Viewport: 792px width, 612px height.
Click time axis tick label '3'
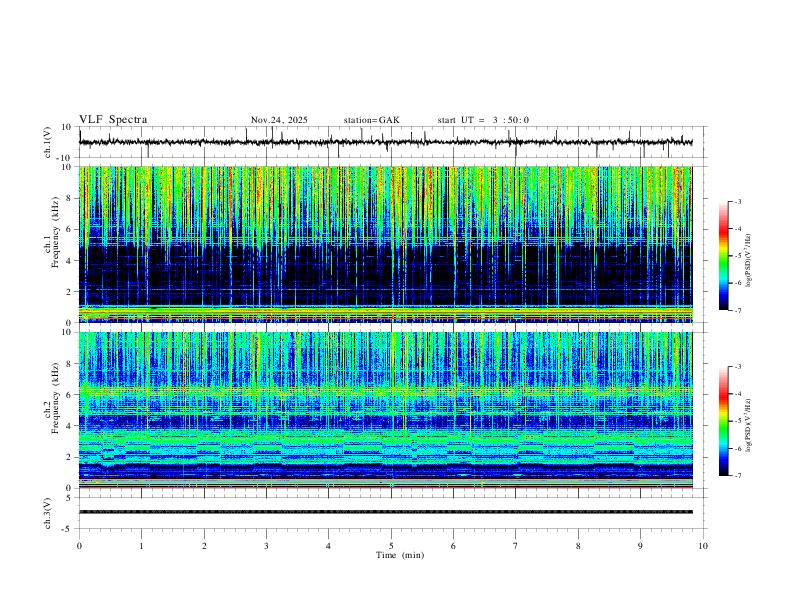(266, 546)
